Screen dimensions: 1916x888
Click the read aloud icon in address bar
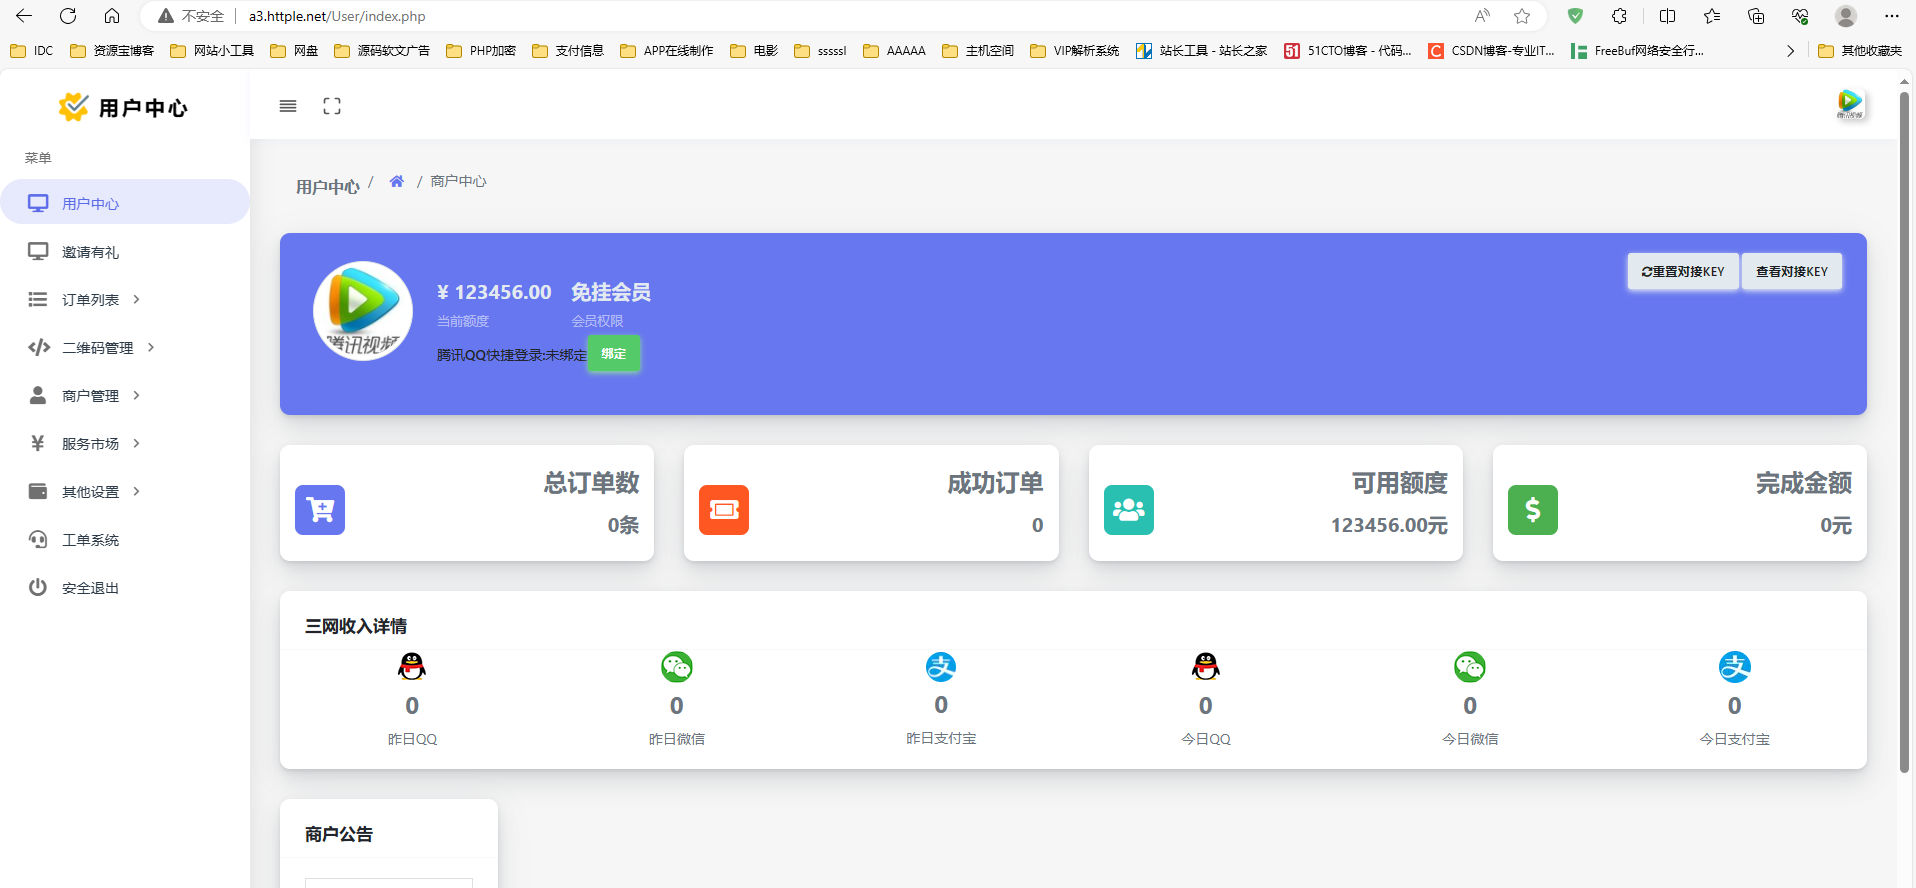tap(1482, 16)
